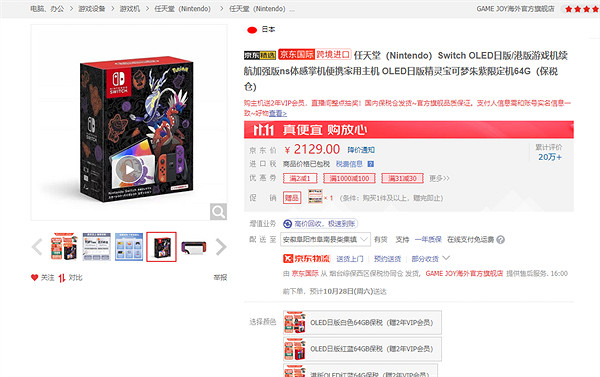The image size is (600, 377).
Task: Claim the 满31减30 coupon
Action: [x=402, y=178]
